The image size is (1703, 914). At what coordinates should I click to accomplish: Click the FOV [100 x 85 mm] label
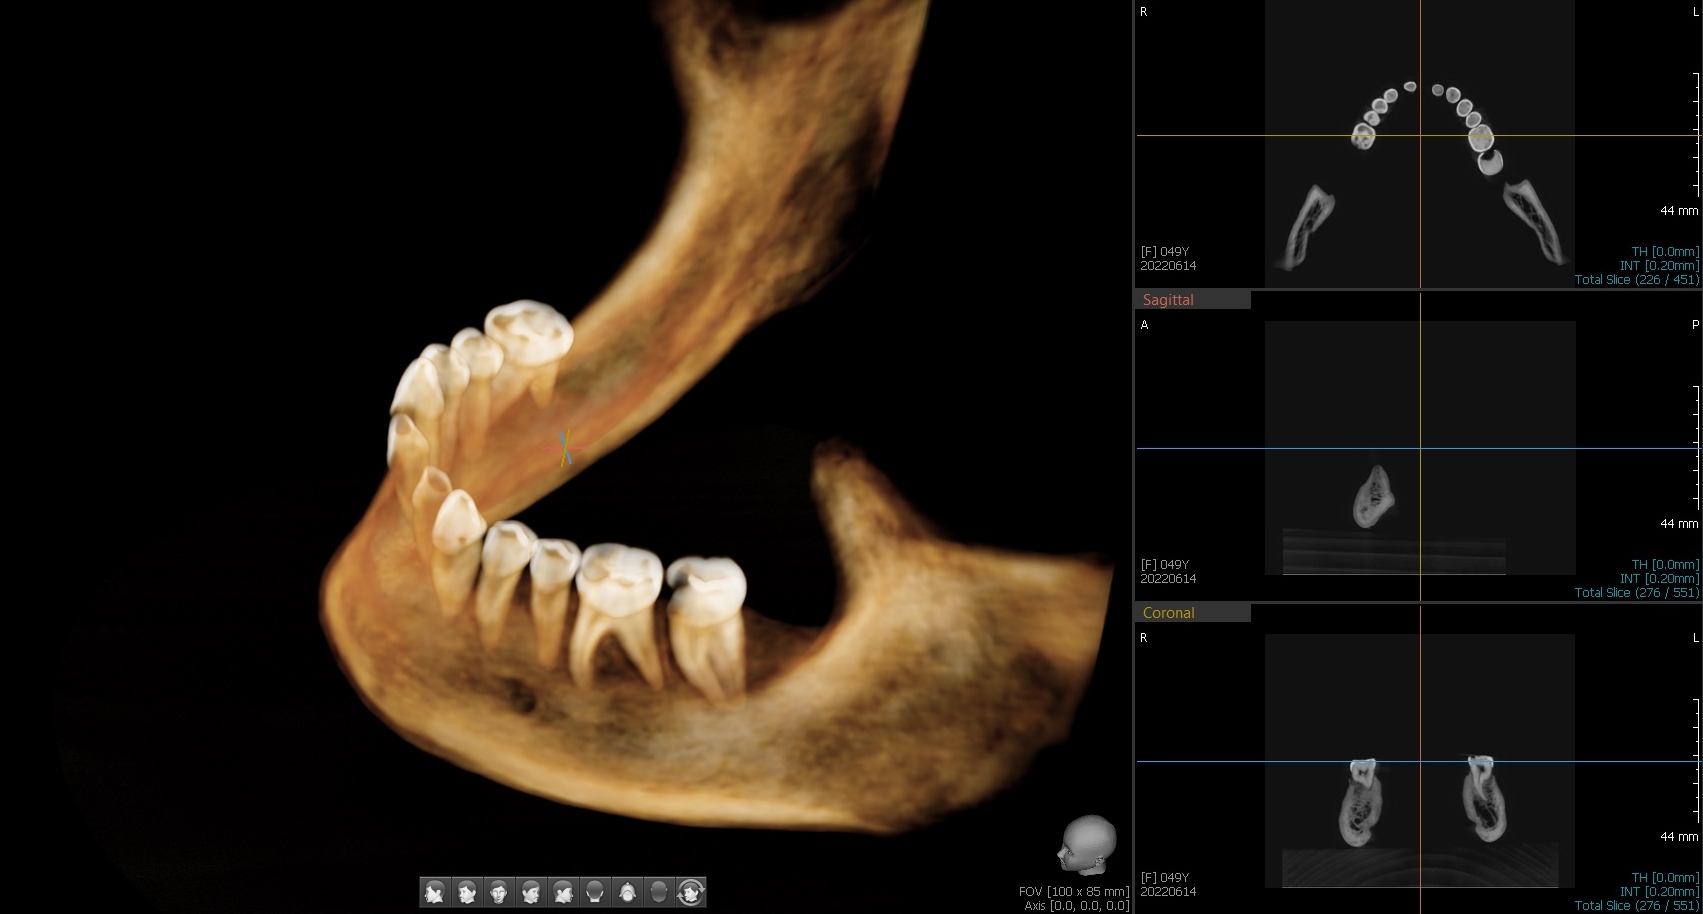pyautogui.click(x=1073, y=891)
